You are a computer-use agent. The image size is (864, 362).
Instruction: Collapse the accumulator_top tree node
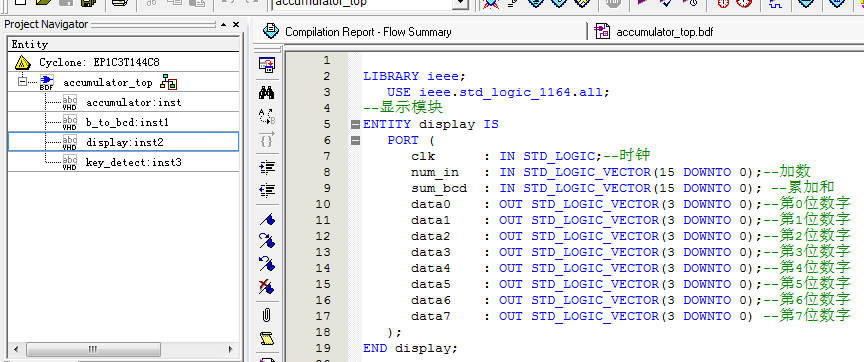(22, 81)
